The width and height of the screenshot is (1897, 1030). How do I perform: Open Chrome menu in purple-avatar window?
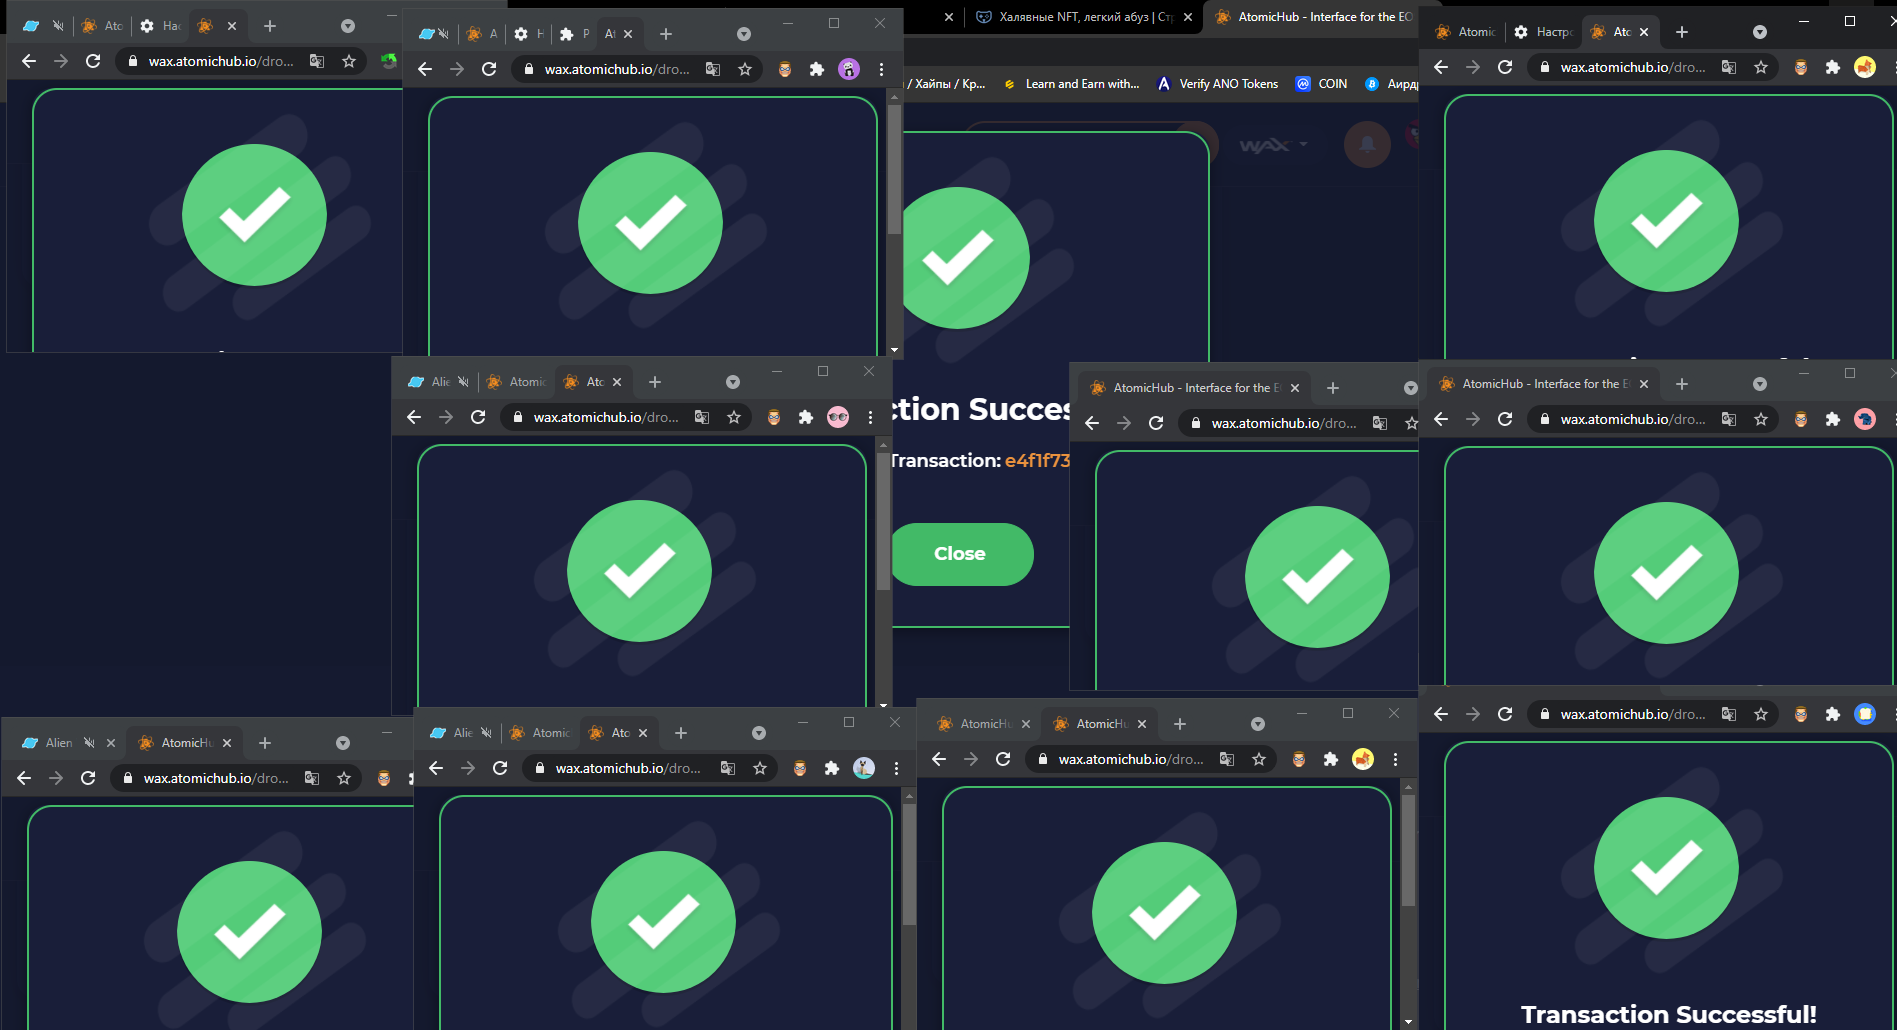[x=881, y=69]
